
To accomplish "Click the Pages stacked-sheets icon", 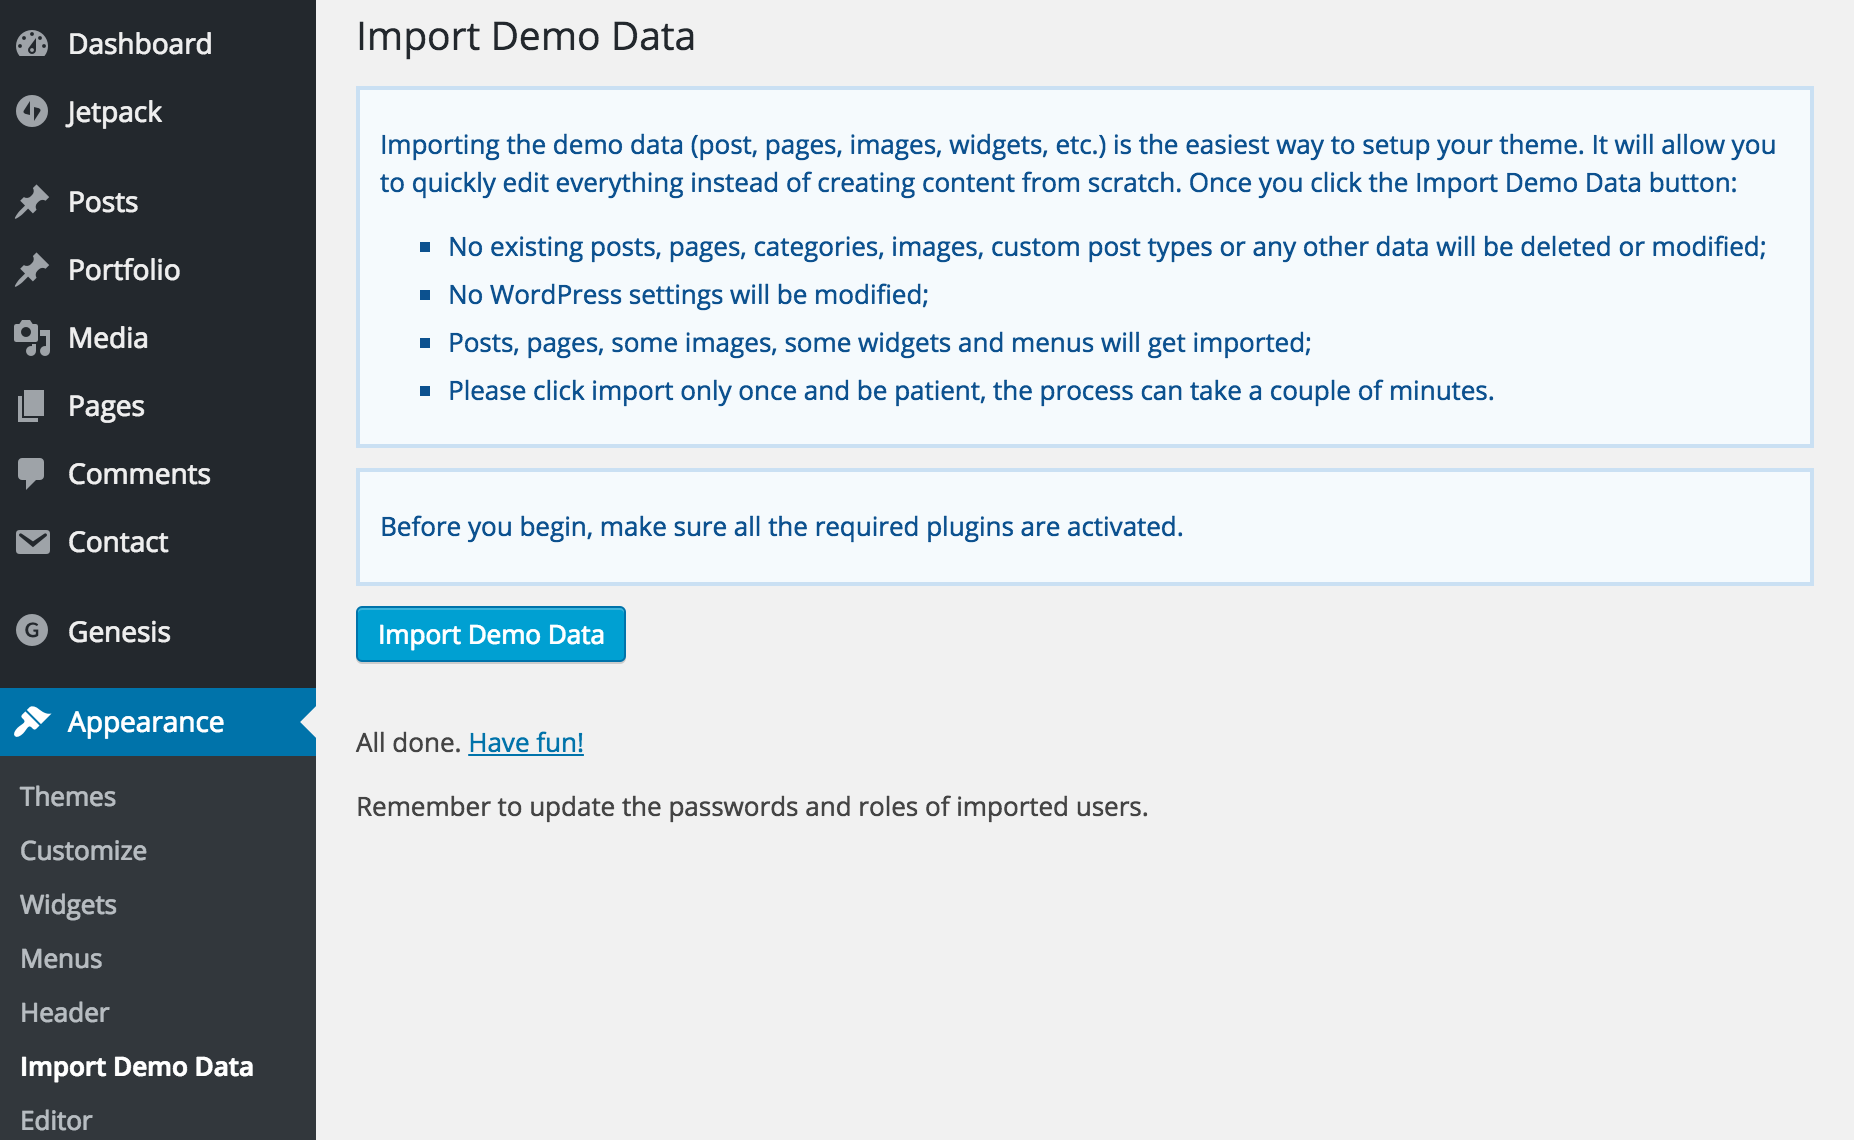I will click(32, 406).
